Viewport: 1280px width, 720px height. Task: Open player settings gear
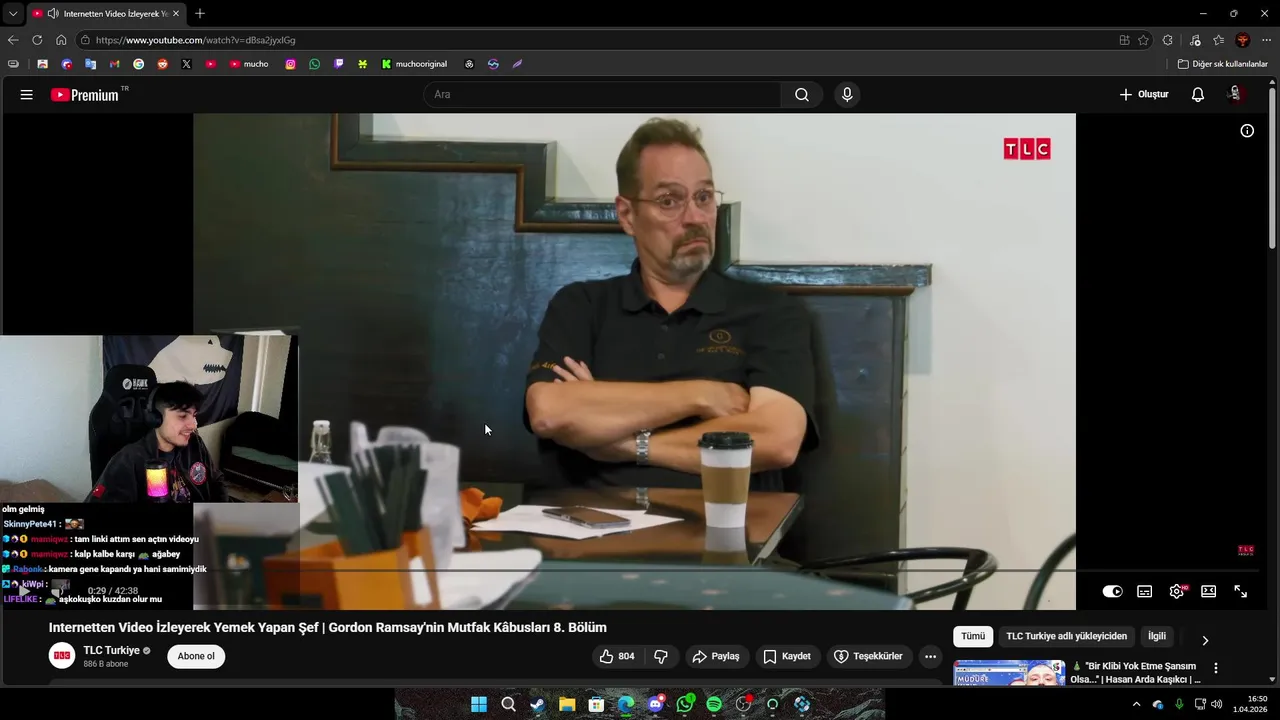[1177, 592]
